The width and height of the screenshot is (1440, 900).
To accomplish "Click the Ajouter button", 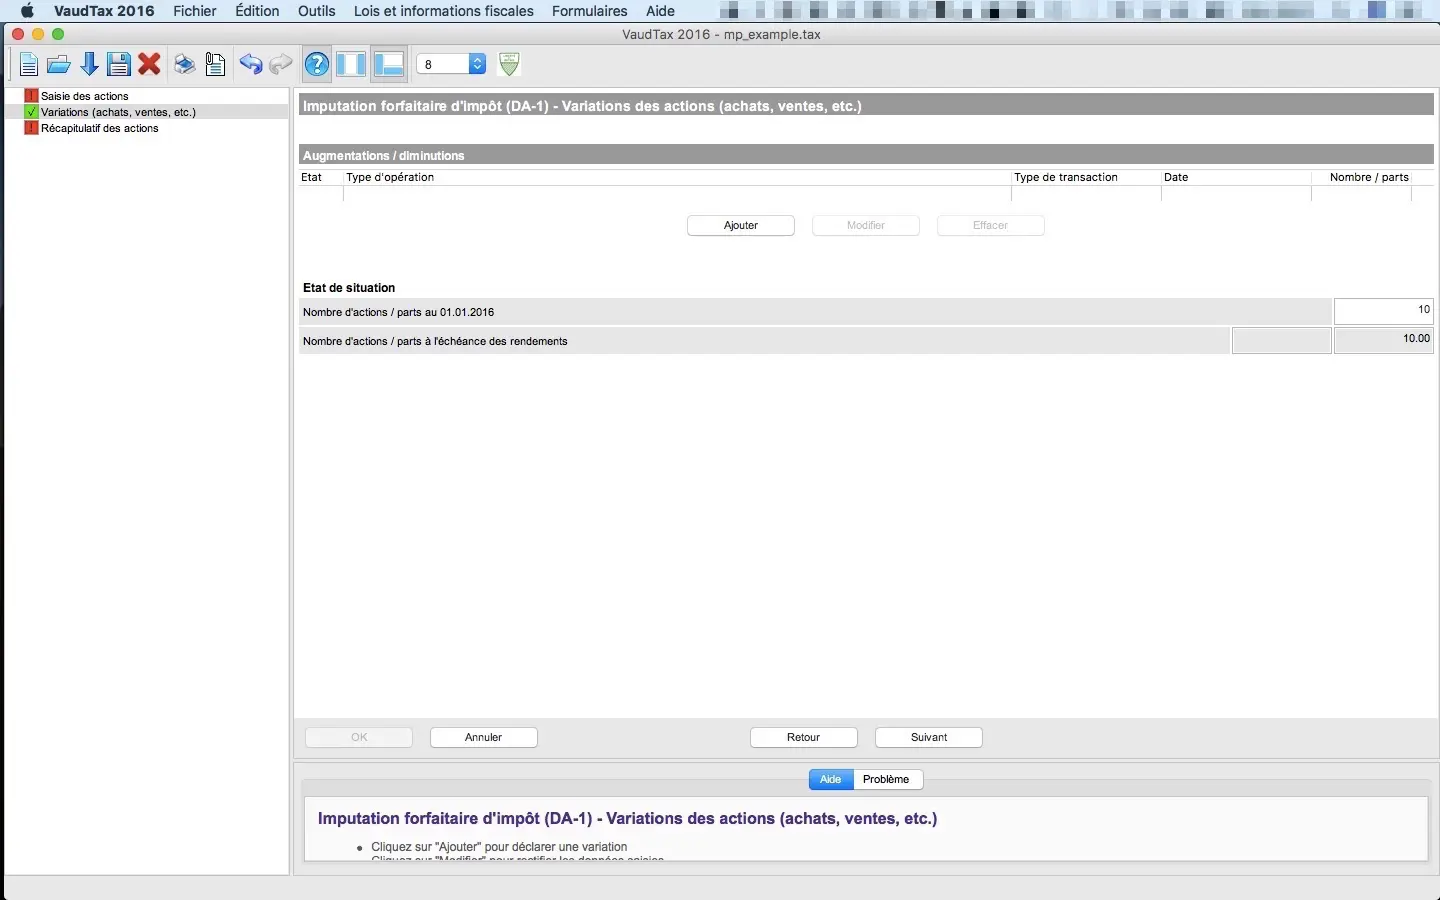I will tap(741, 226).
